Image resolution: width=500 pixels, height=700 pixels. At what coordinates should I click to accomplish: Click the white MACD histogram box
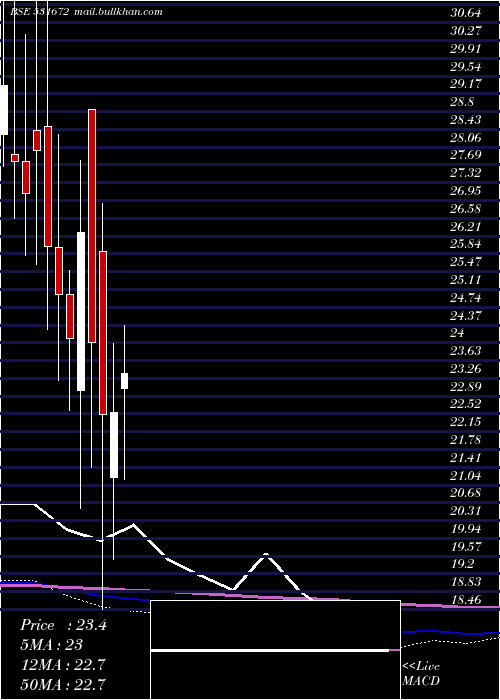(x=275, y=649)
